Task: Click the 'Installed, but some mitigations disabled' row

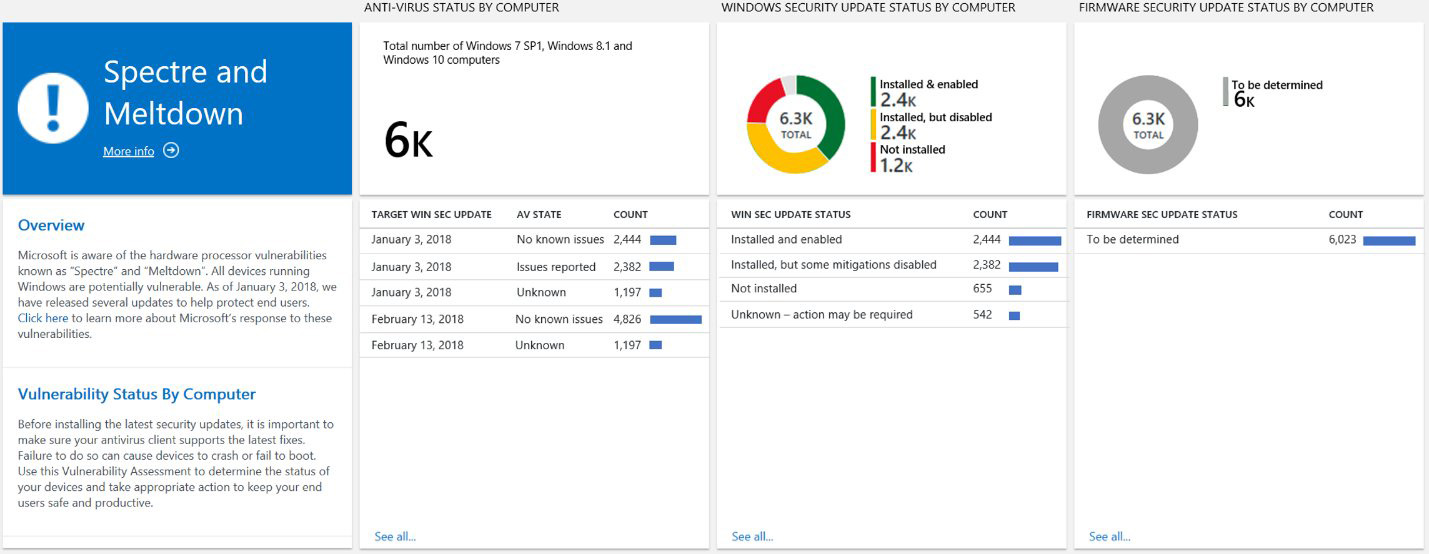Action: point(890,265)
